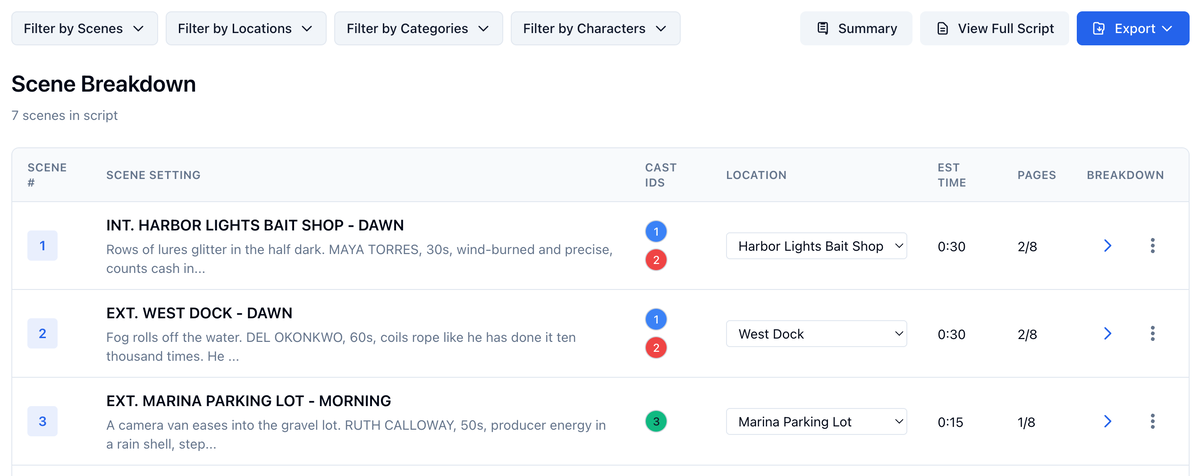Open Marina Parking Lot location dropdown
Viewport: 1200px width, 476px height.
click(816, 422)
